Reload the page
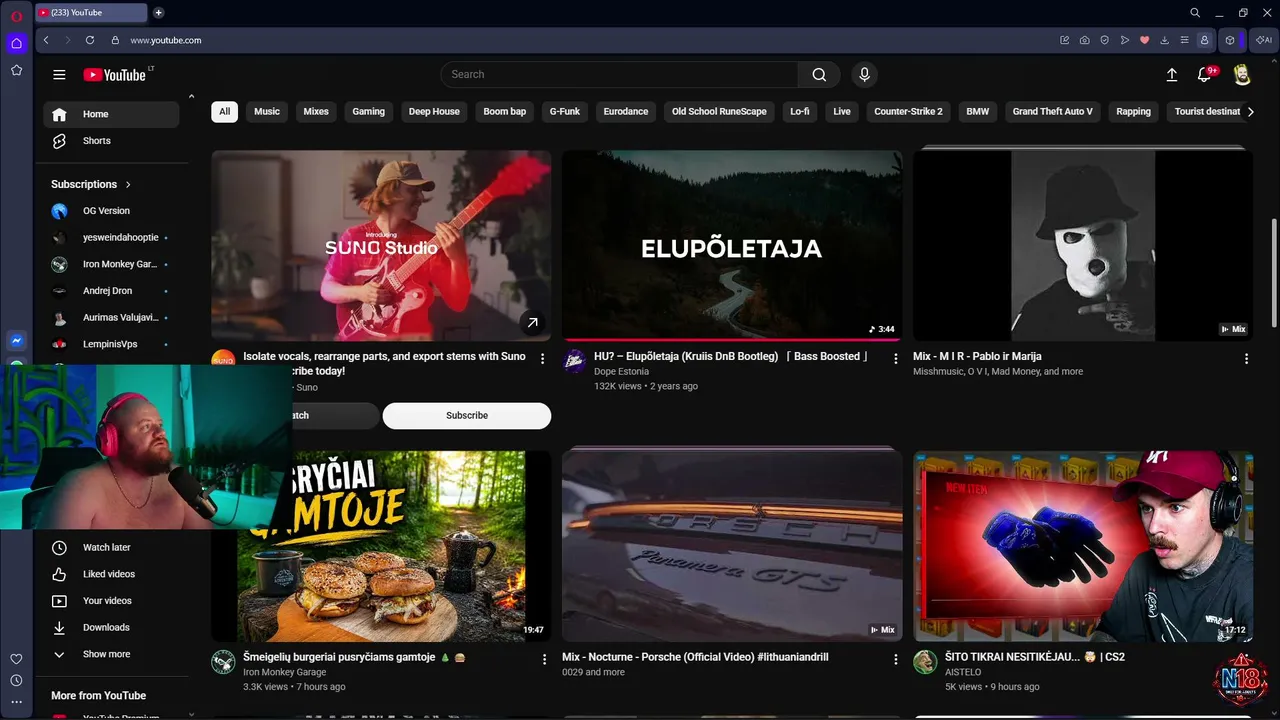This screenshot has height=720, width=1280. click(x=90, y=40)
